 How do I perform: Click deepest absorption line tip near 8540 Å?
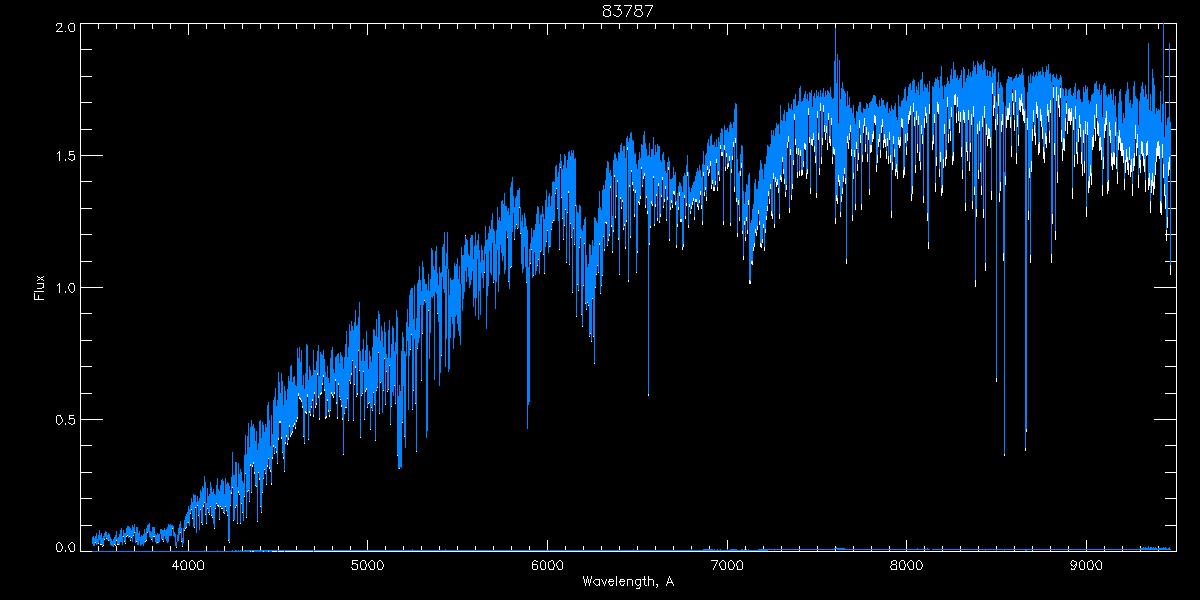[x=1004, y=454]
